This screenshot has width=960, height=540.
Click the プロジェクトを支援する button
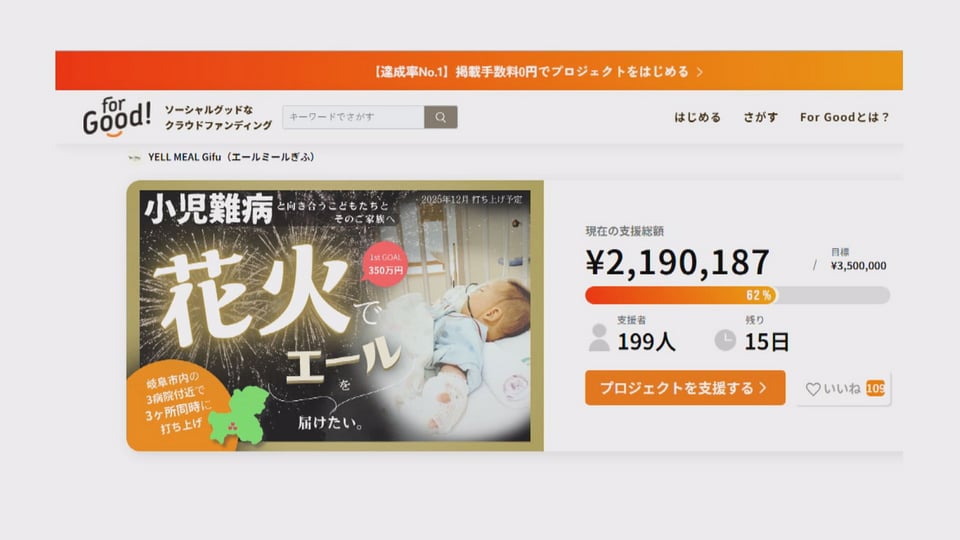coord(685,388)
